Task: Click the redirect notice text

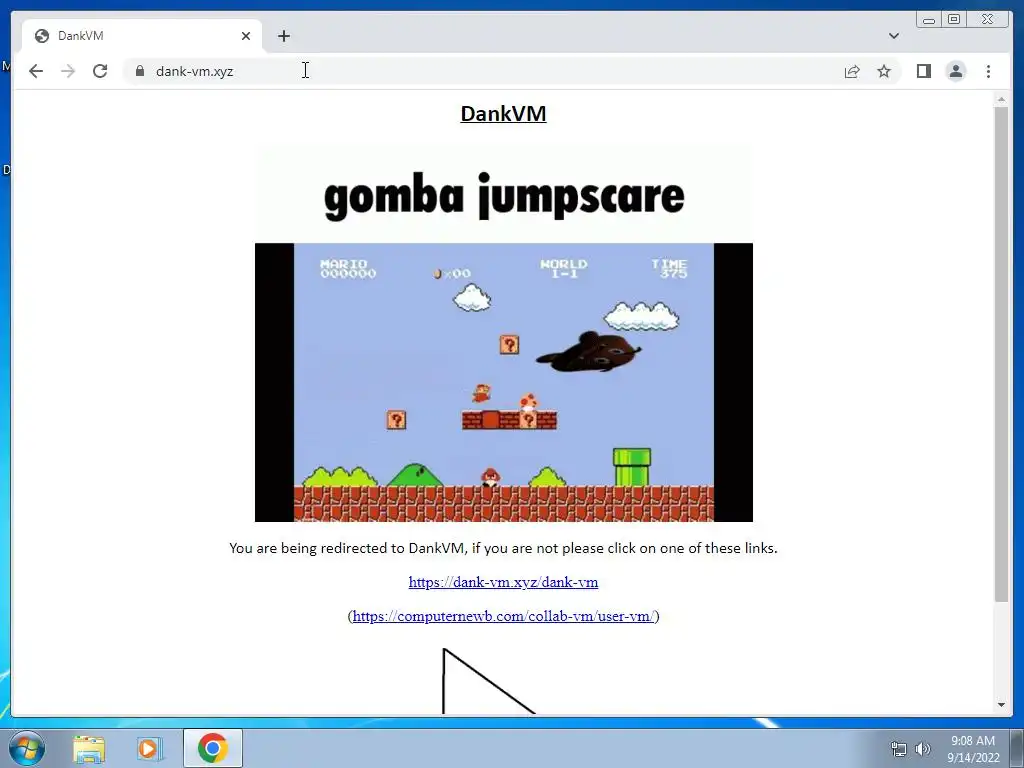Action: click(503, 548)
